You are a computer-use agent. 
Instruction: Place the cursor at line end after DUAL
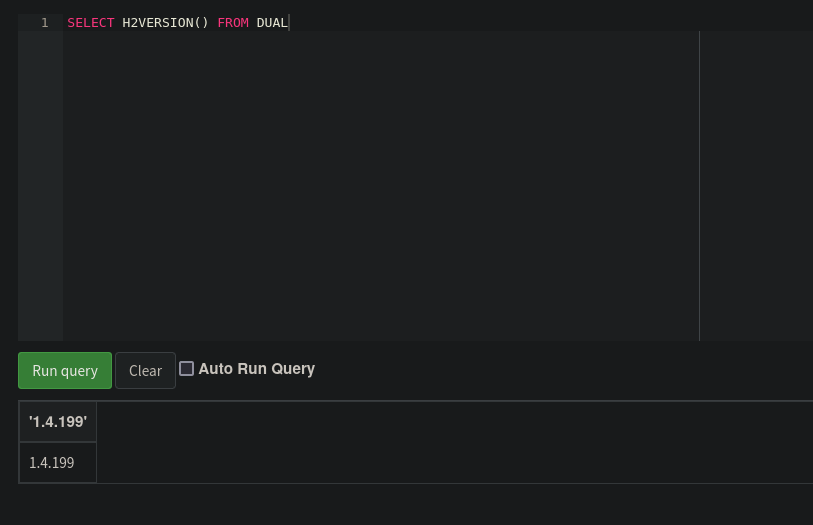click(x=289, y=23)
